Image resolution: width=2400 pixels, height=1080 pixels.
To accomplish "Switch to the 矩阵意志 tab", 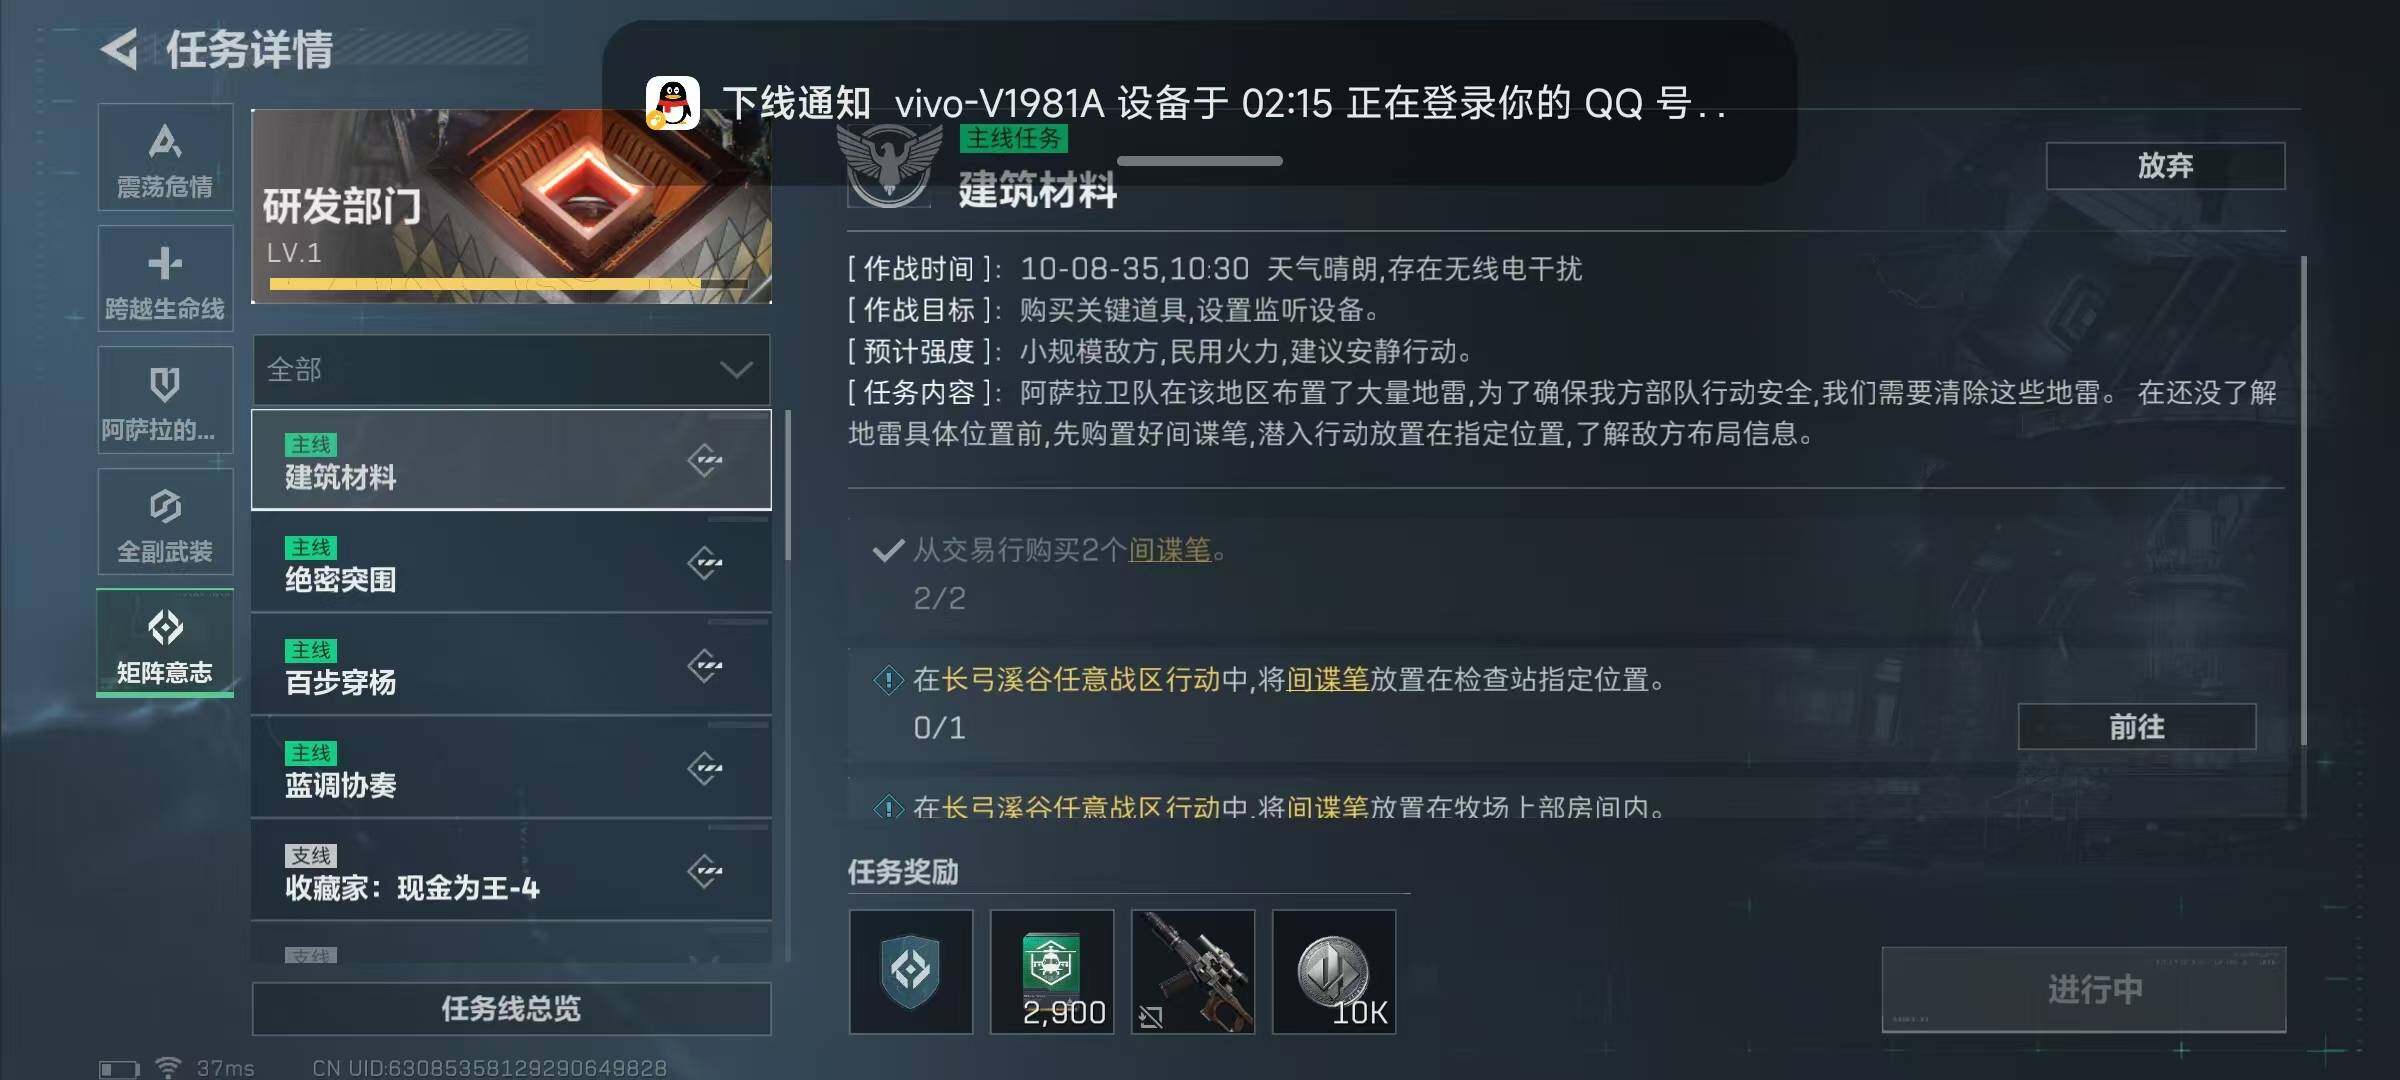I will (165, 643).
